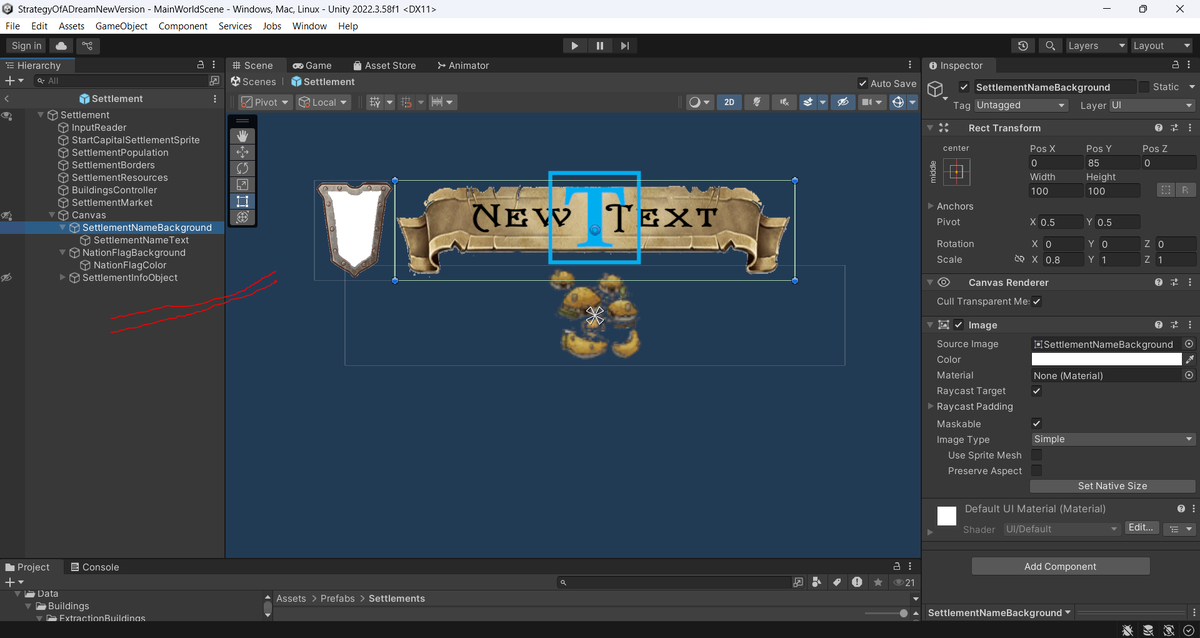Open the anchor presets box
The width and height of the screenshot is (1200, 638).
[x=955, y=173]
